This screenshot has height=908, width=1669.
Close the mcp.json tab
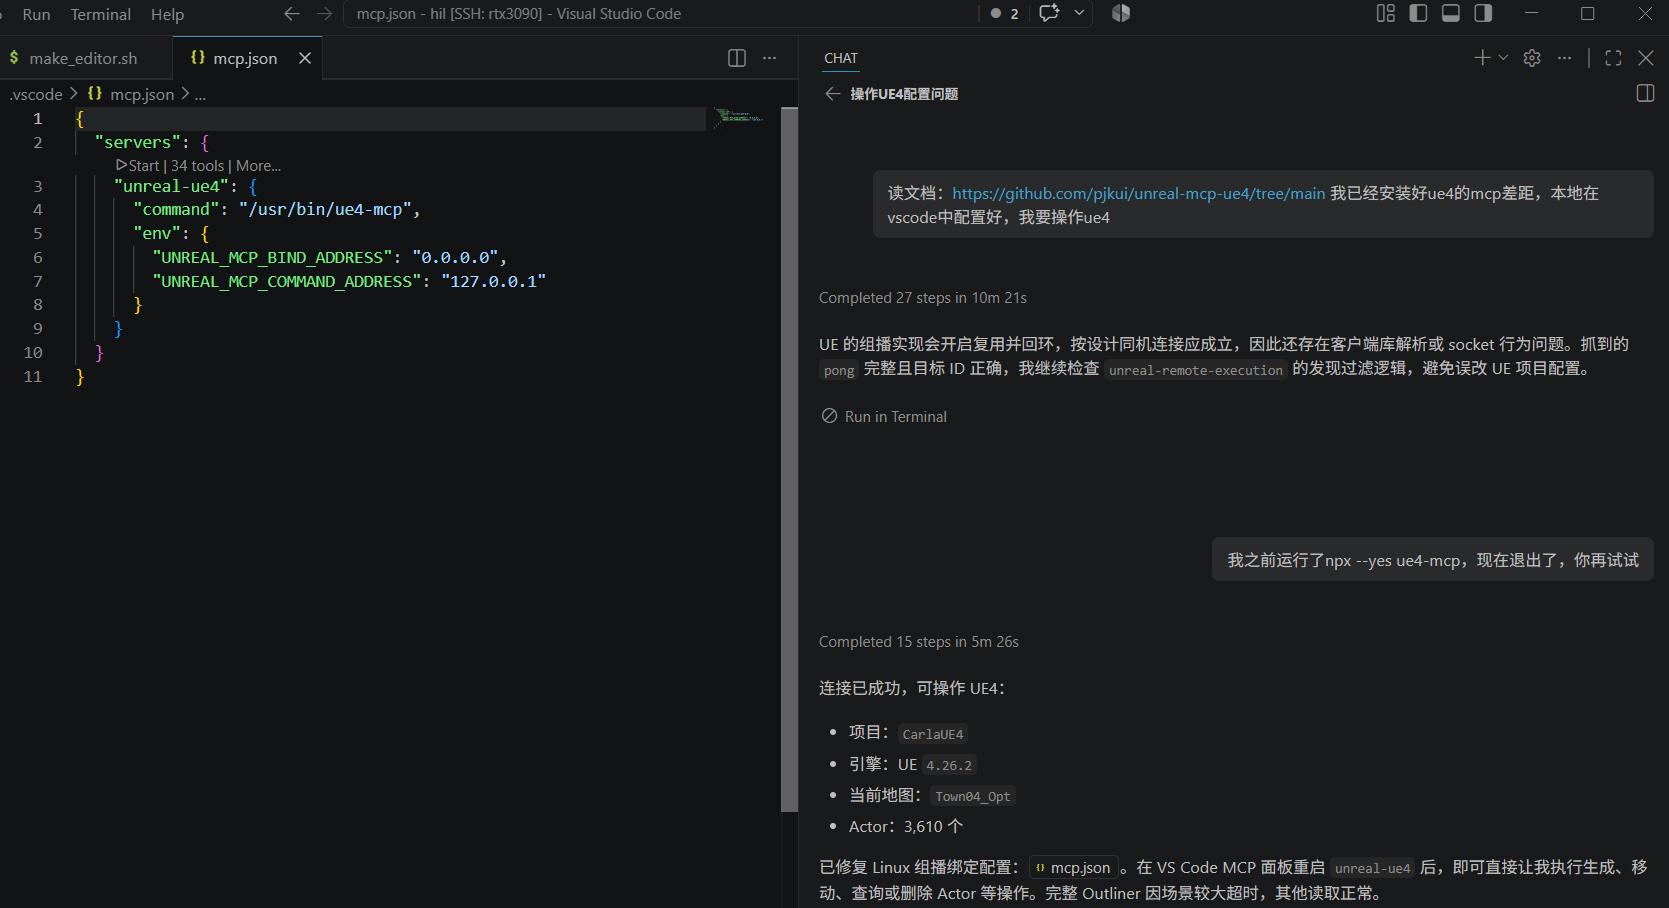point(305,58)
